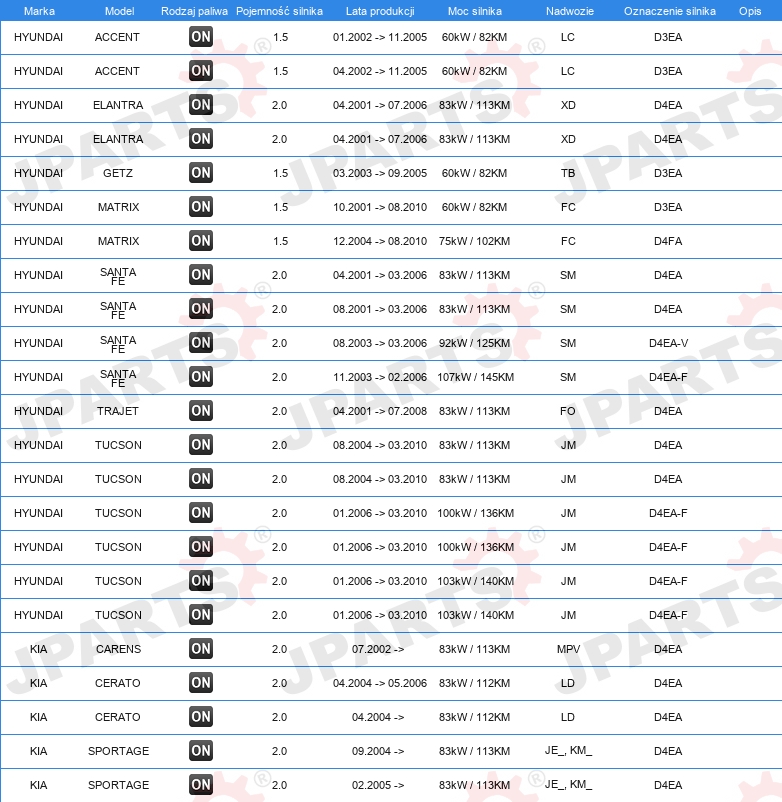Viewport: 782px width, 802px height.
Task: Click the MPV body type cell
Action: 568,649
